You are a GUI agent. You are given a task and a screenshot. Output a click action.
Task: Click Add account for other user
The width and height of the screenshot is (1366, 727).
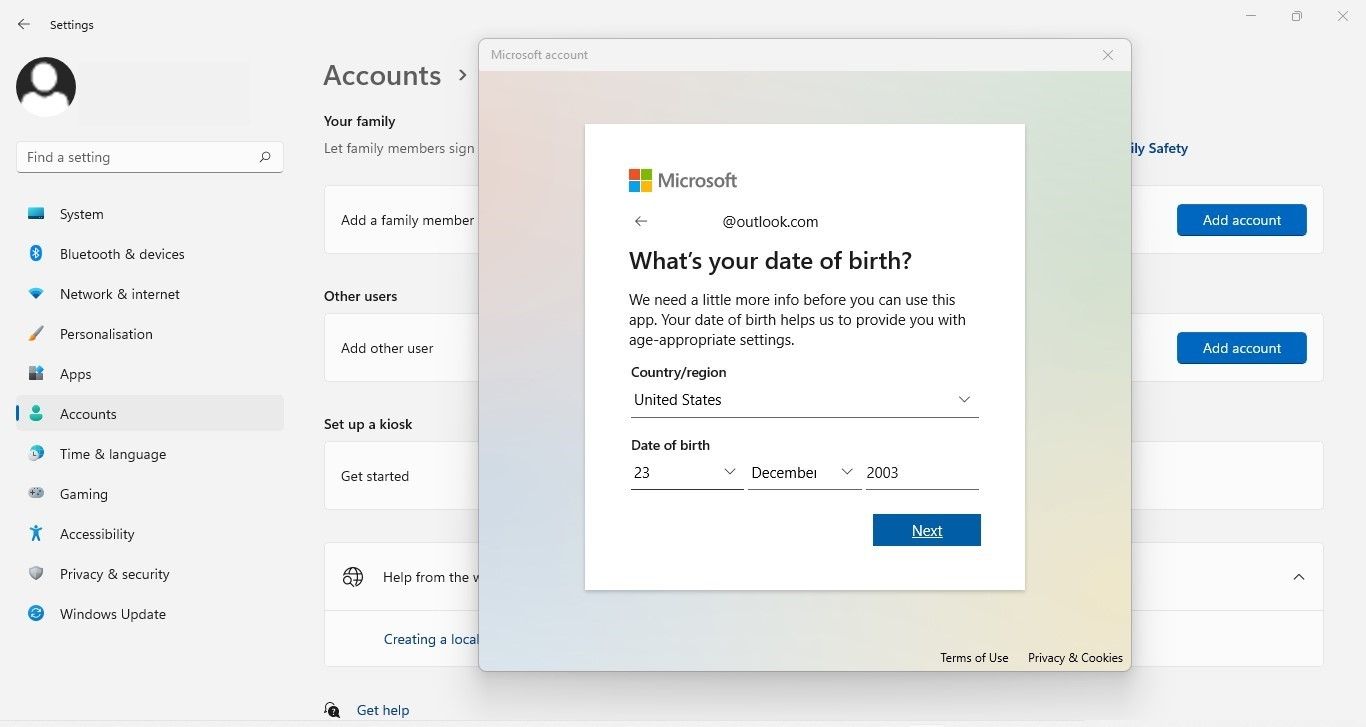(x=1242, y=348)
